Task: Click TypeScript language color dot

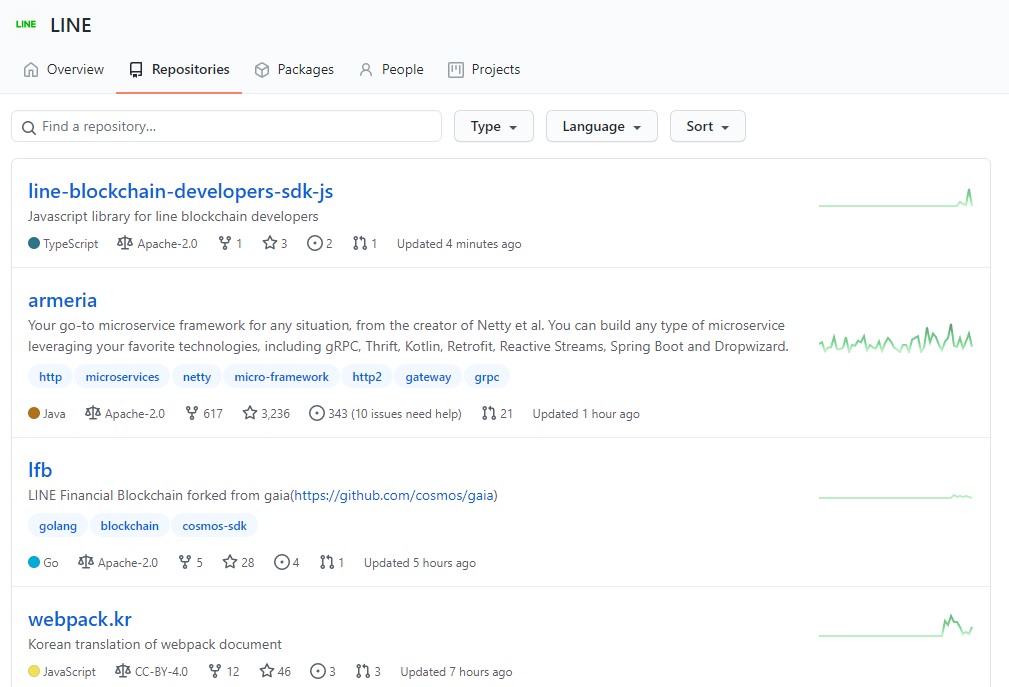Action: pyautogui.click(x=34, y=243)
